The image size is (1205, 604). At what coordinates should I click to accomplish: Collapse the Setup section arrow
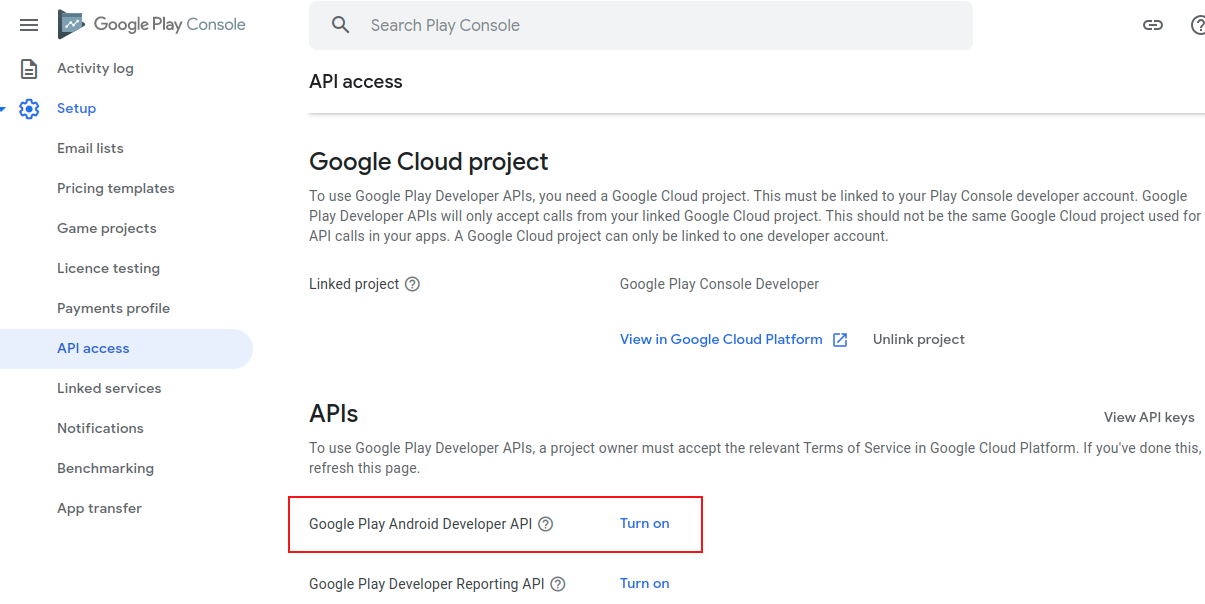[3, 108]
